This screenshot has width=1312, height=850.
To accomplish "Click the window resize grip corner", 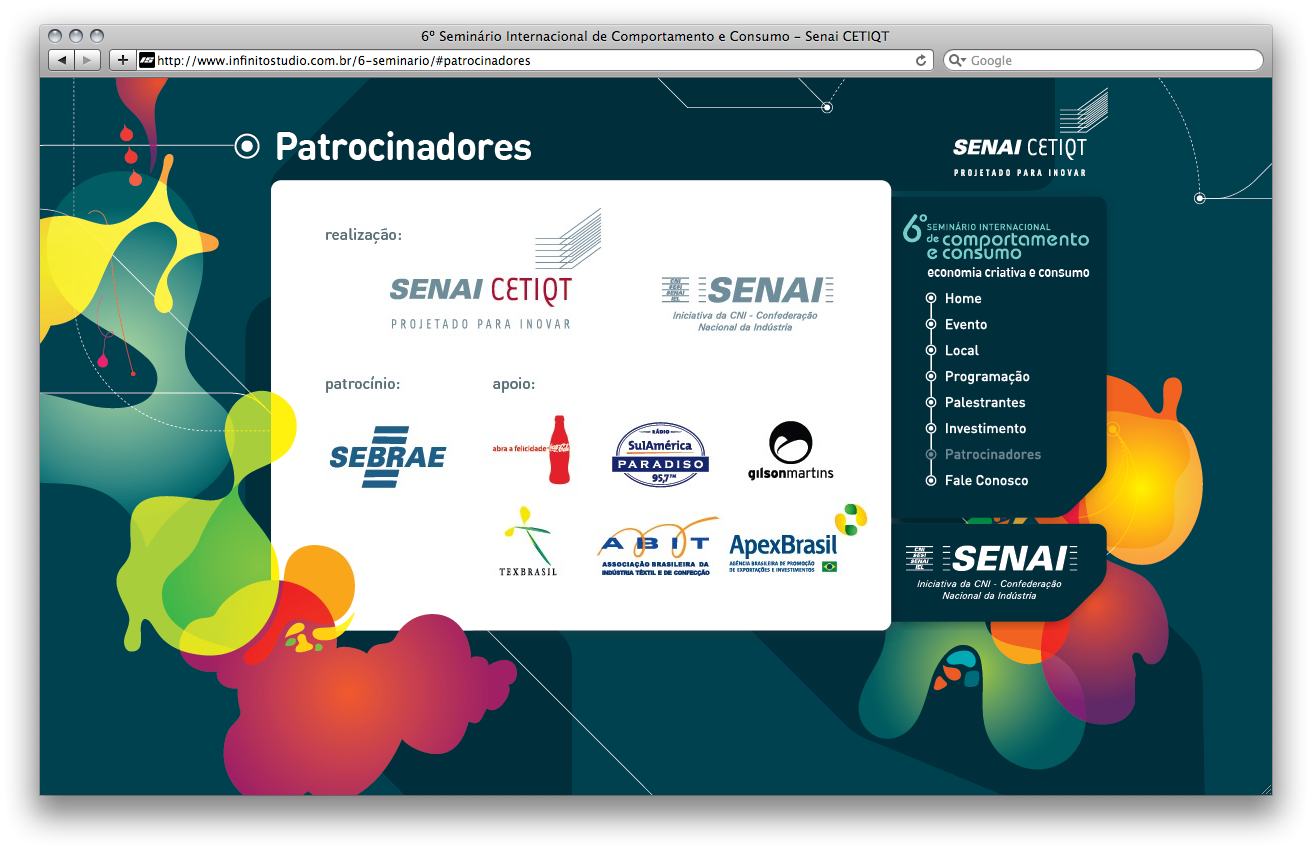I will pyautogui.click(x=1265, y=788).
